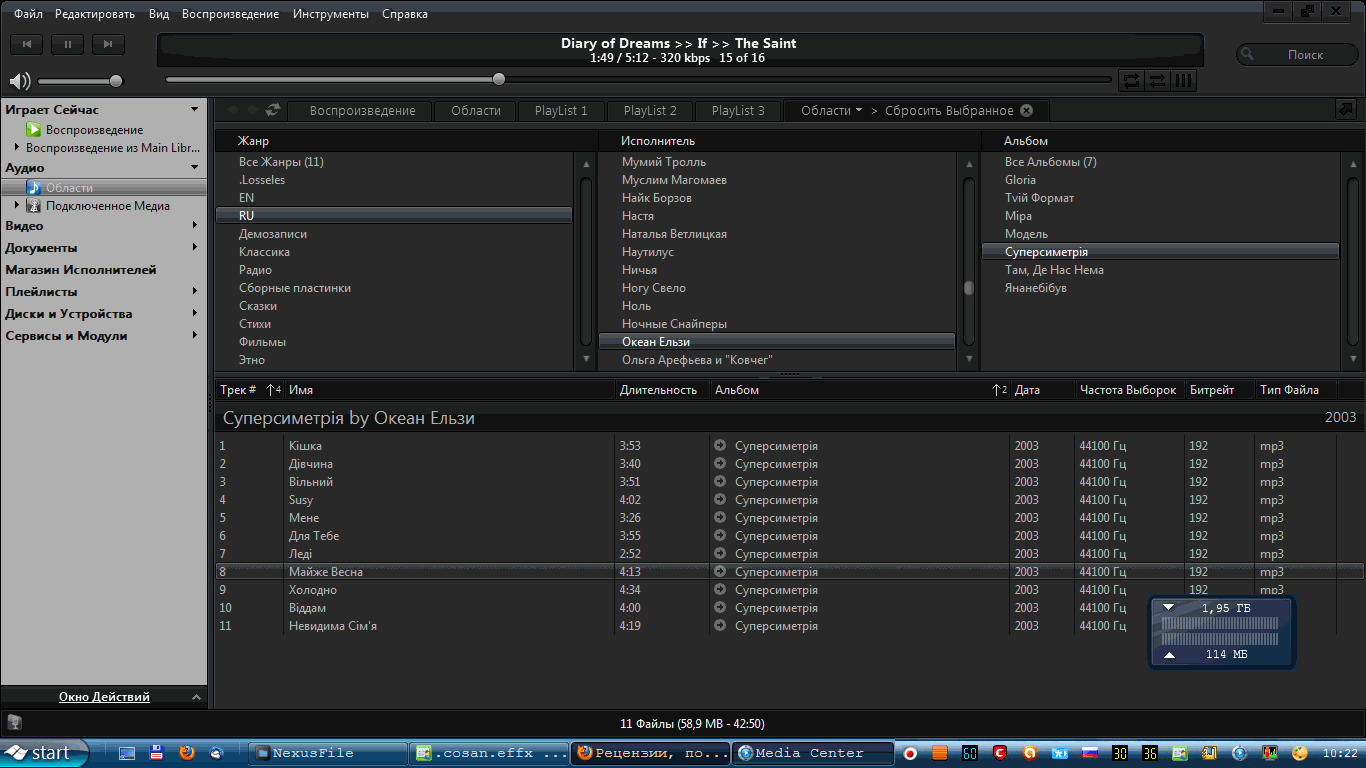Collapse the Играет Сейчас section arrow
The width and height of the screenshot is (1366, 768).
[195, 110]
